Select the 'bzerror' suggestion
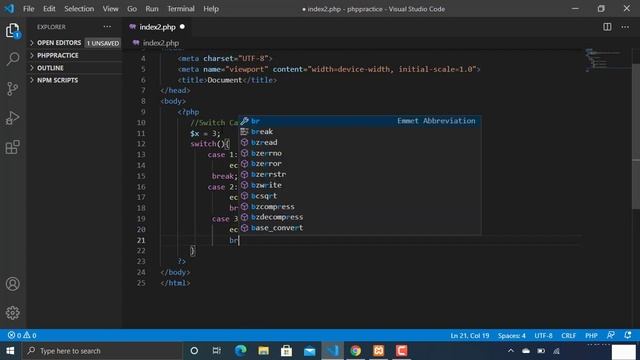Viewport: 640px width, 360px height. [x=360, y=164]
